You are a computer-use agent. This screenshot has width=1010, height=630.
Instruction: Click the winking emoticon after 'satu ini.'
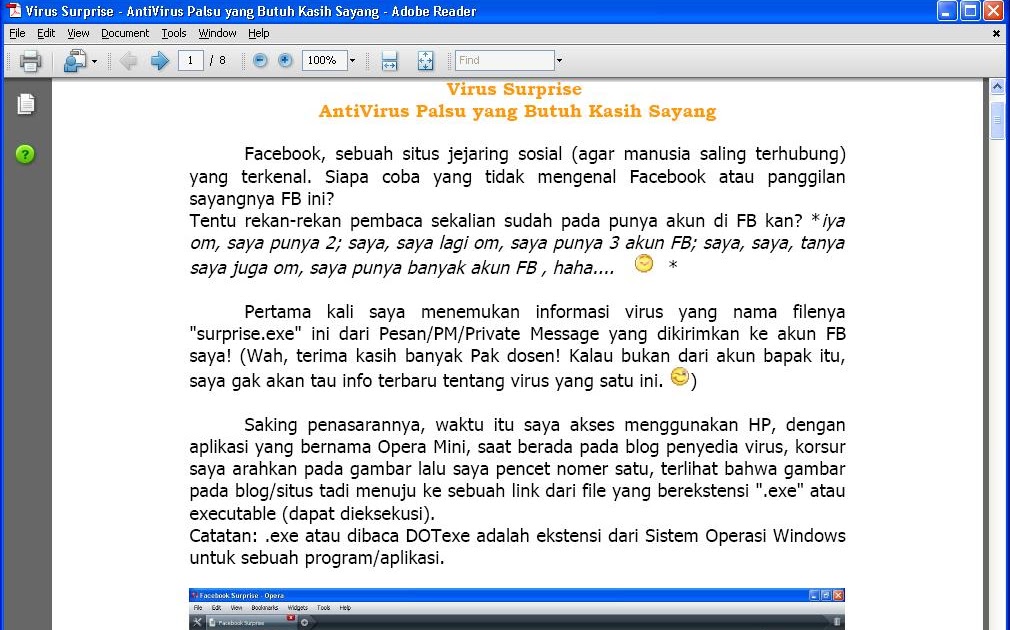[x=680, y=376]
